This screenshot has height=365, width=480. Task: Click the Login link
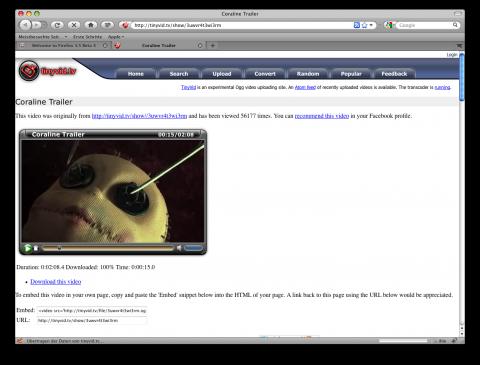coord(452,55)
